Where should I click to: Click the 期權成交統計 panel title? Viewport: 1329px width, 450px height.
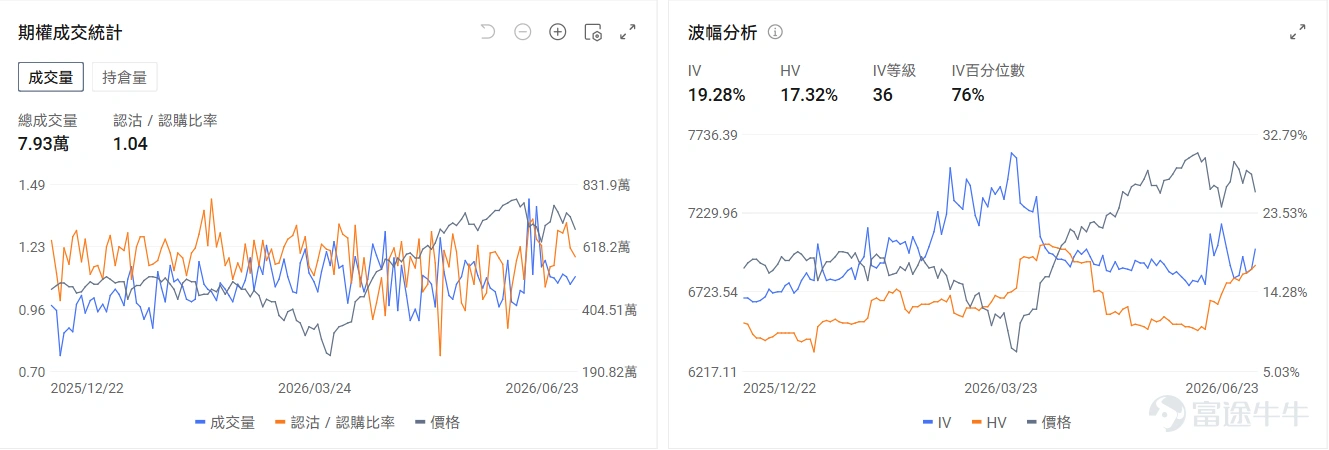[x=70, y=33]
